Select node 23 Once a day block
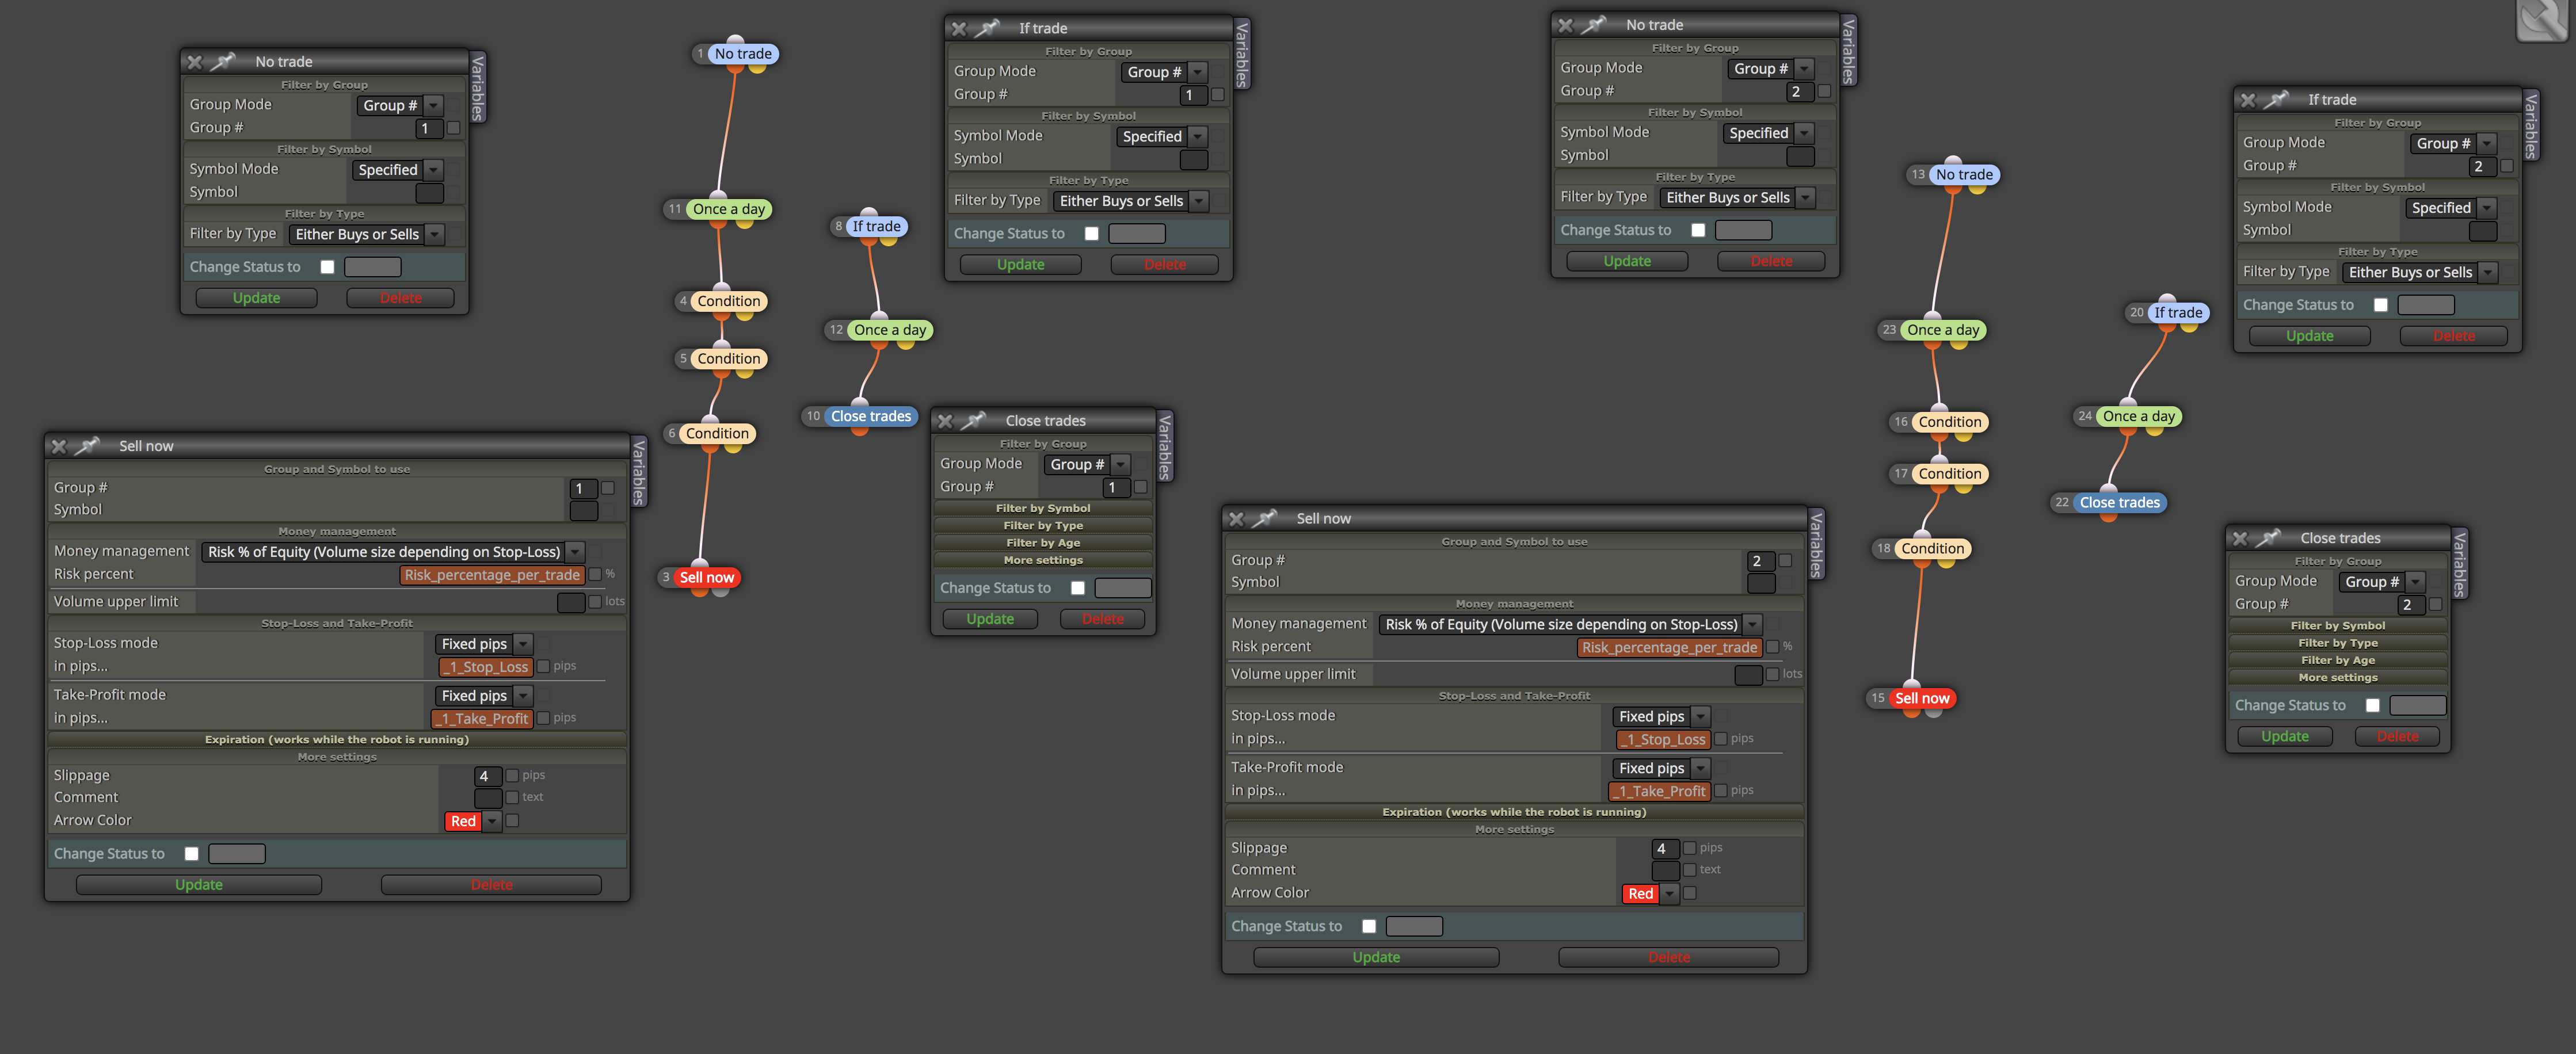This screenshot has width=2576, height=1054. (1943, 330)
